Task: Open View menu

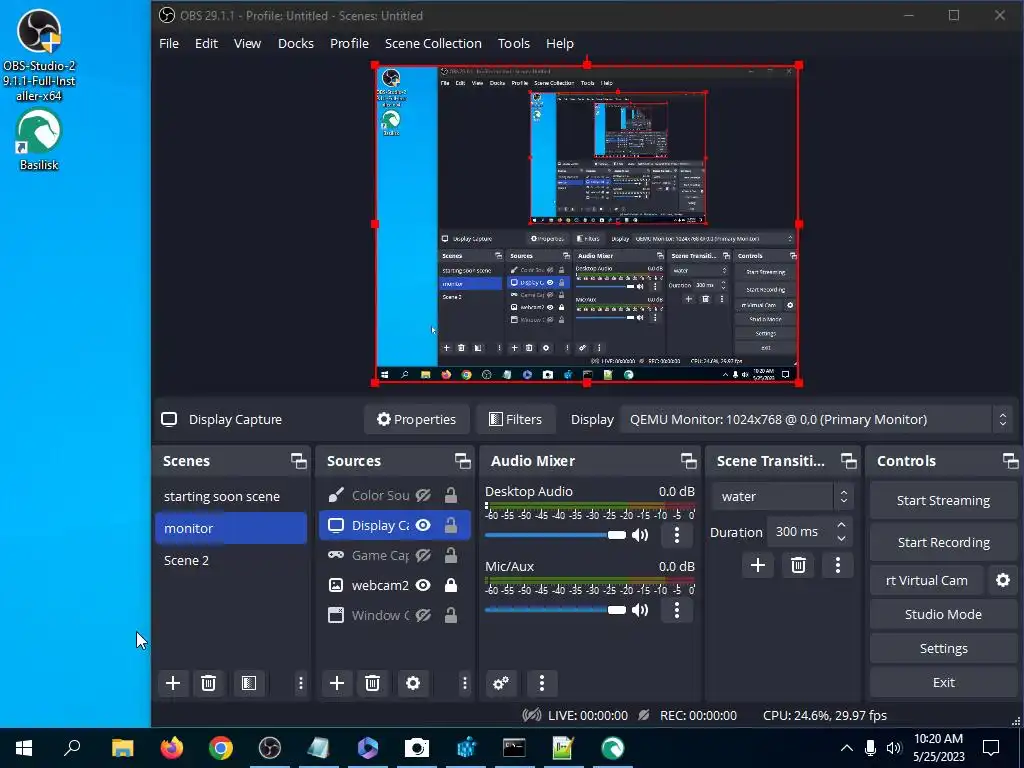Action: pyautogui.click(x=248, y=43)
